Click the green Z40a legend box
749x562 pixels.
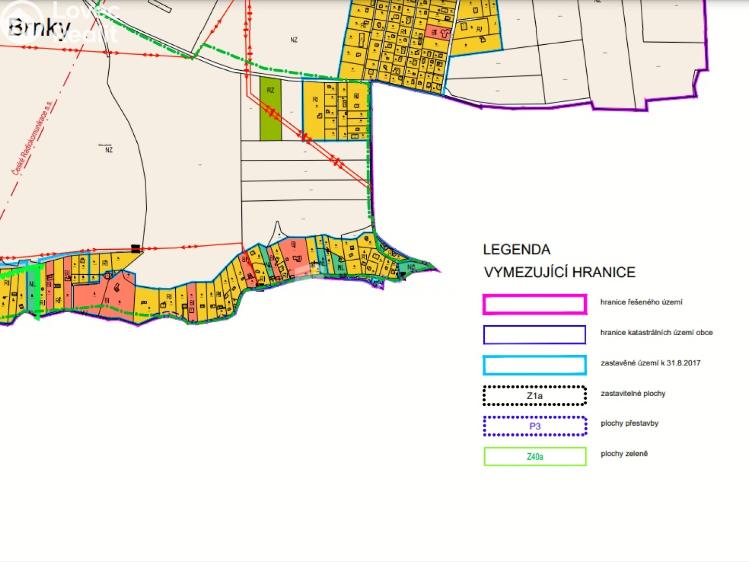point(534,457)
